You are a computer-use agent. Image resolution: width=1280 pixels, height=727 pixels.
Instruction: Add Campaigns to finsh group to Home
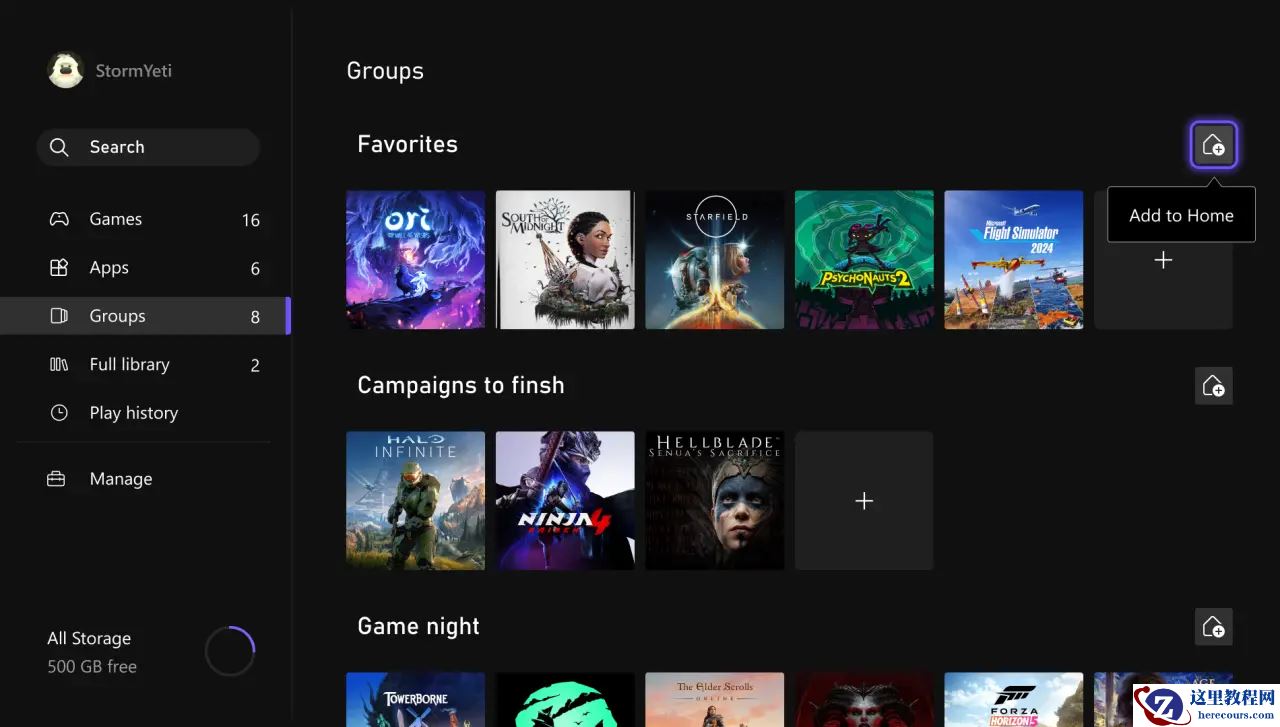click(x=1213, y=385)
